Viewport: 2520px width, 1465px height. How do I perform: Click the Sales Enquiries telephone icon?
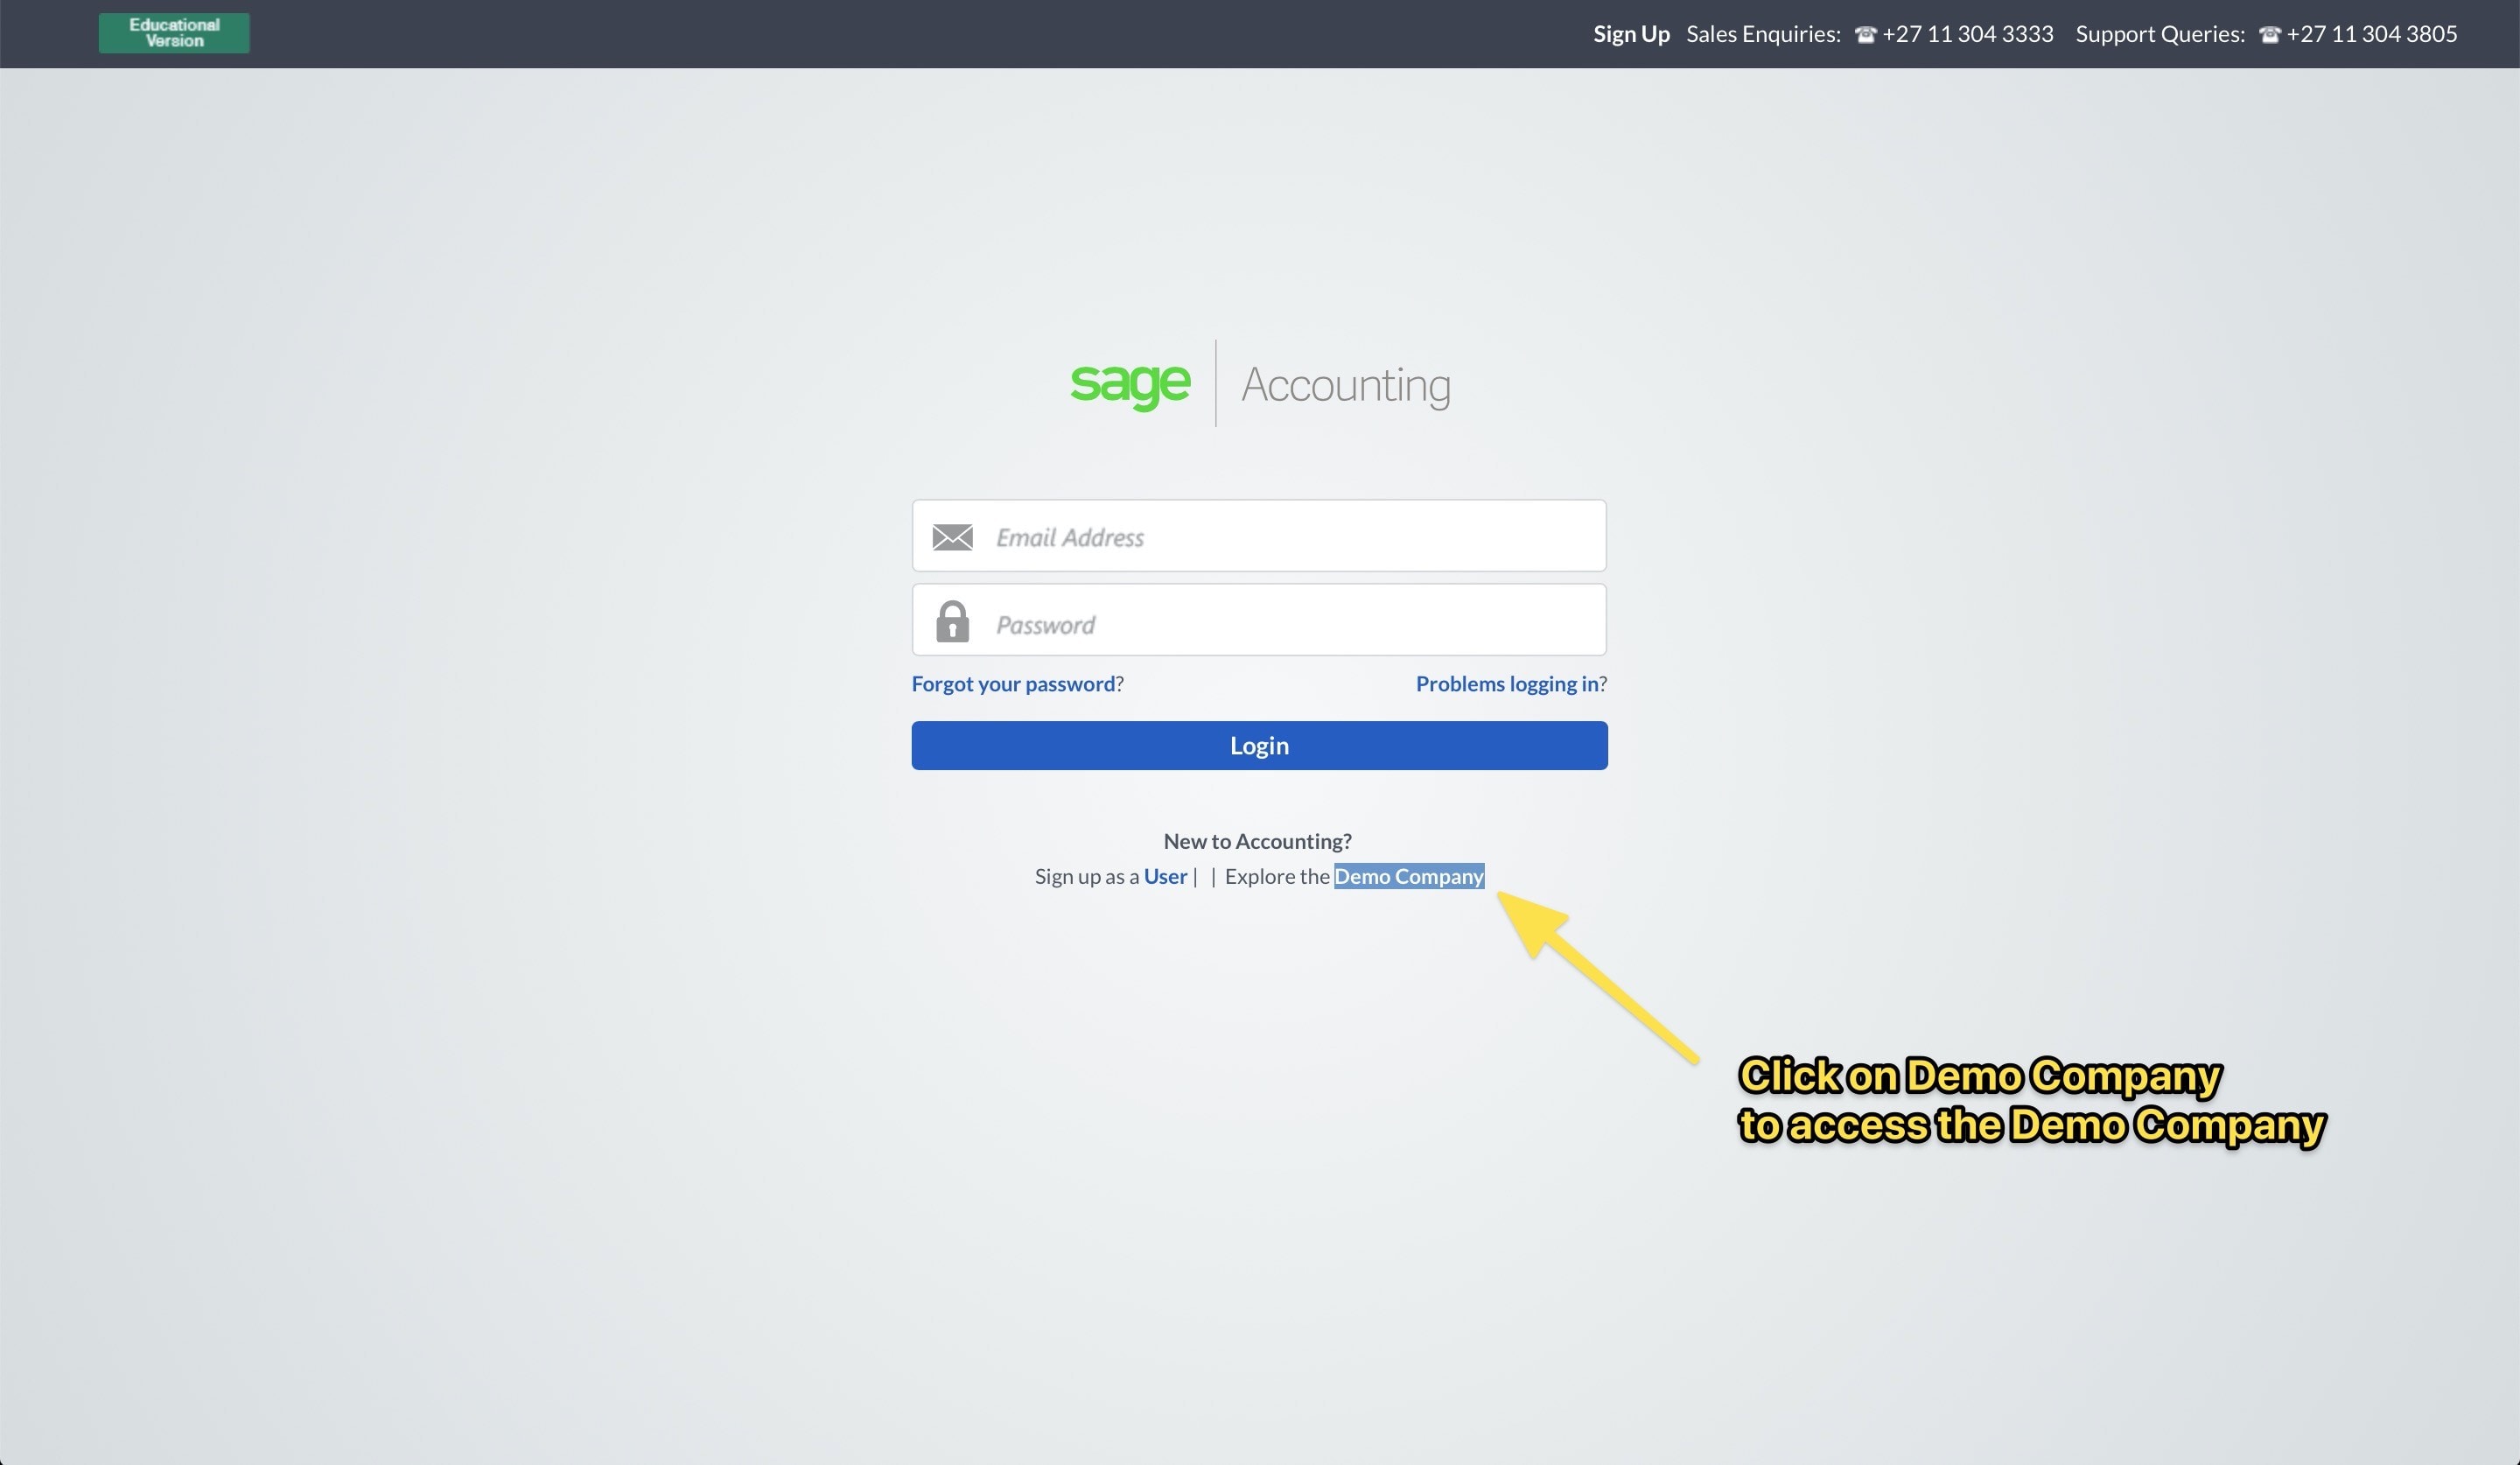click(1864, 35)
